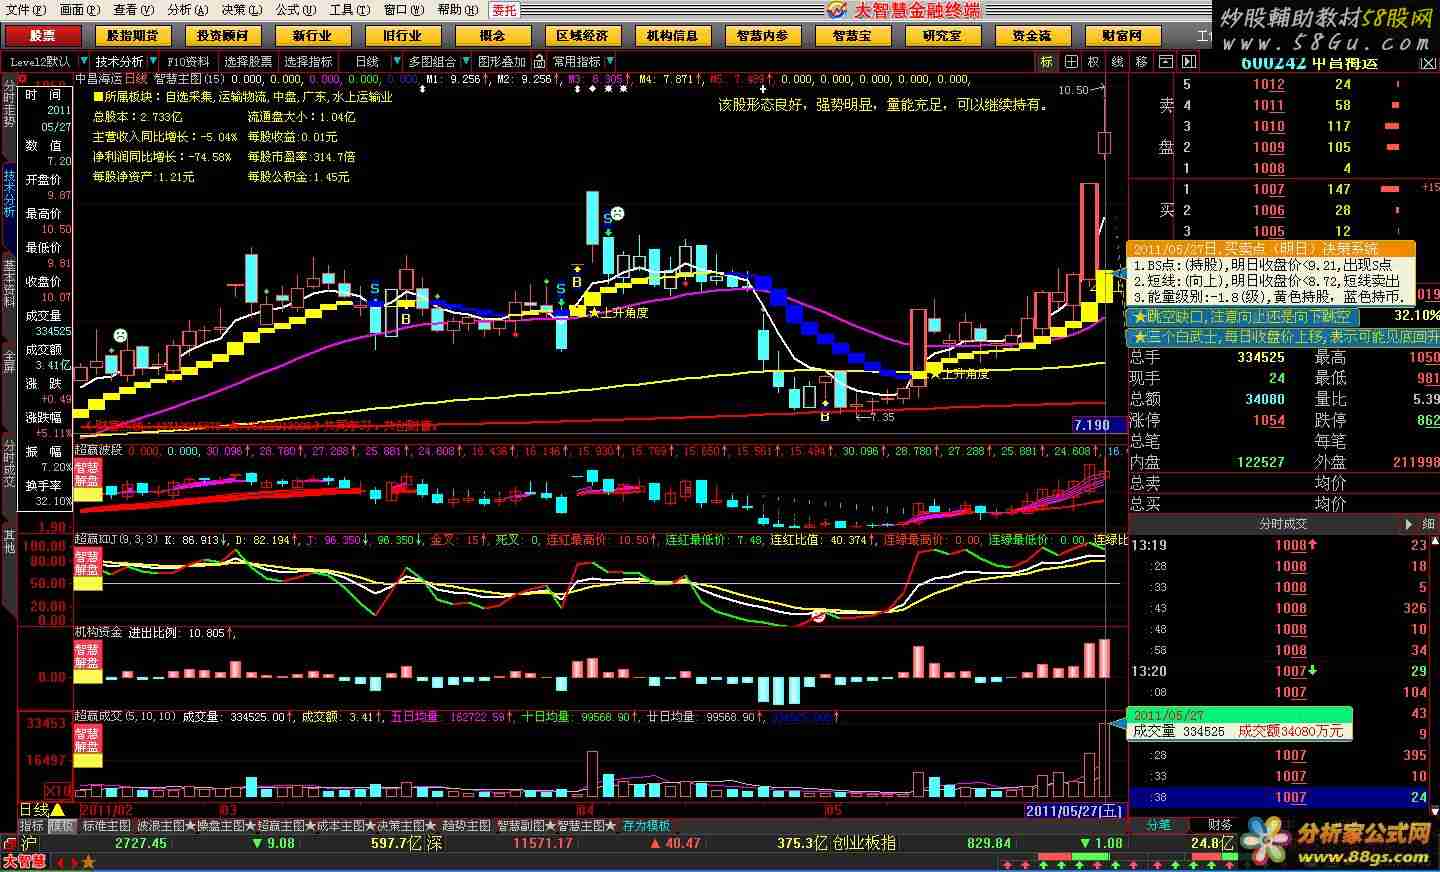The height and width of the screenshot is (872, 1440).
Task: Select the 财务 tab in quote panel
Action: point(1220,825)
